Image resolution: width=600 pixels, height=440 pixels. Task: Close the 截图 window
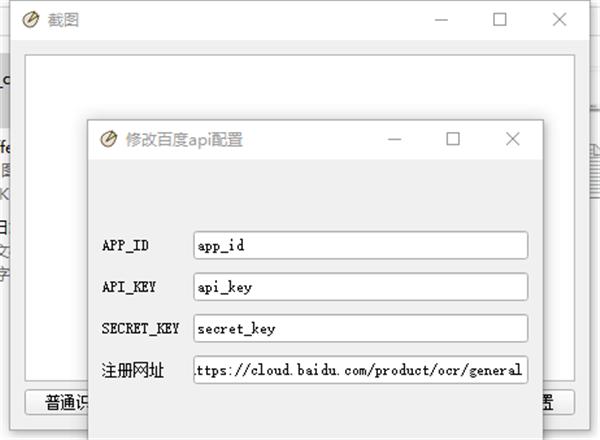point(559,19)
